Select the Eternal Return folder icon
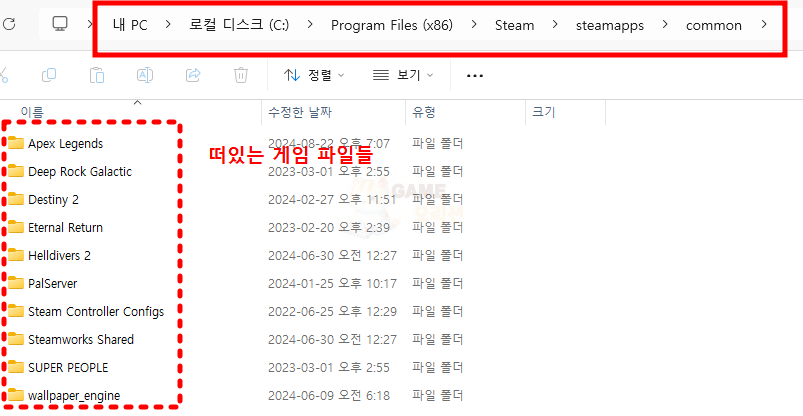 [16, 227]
